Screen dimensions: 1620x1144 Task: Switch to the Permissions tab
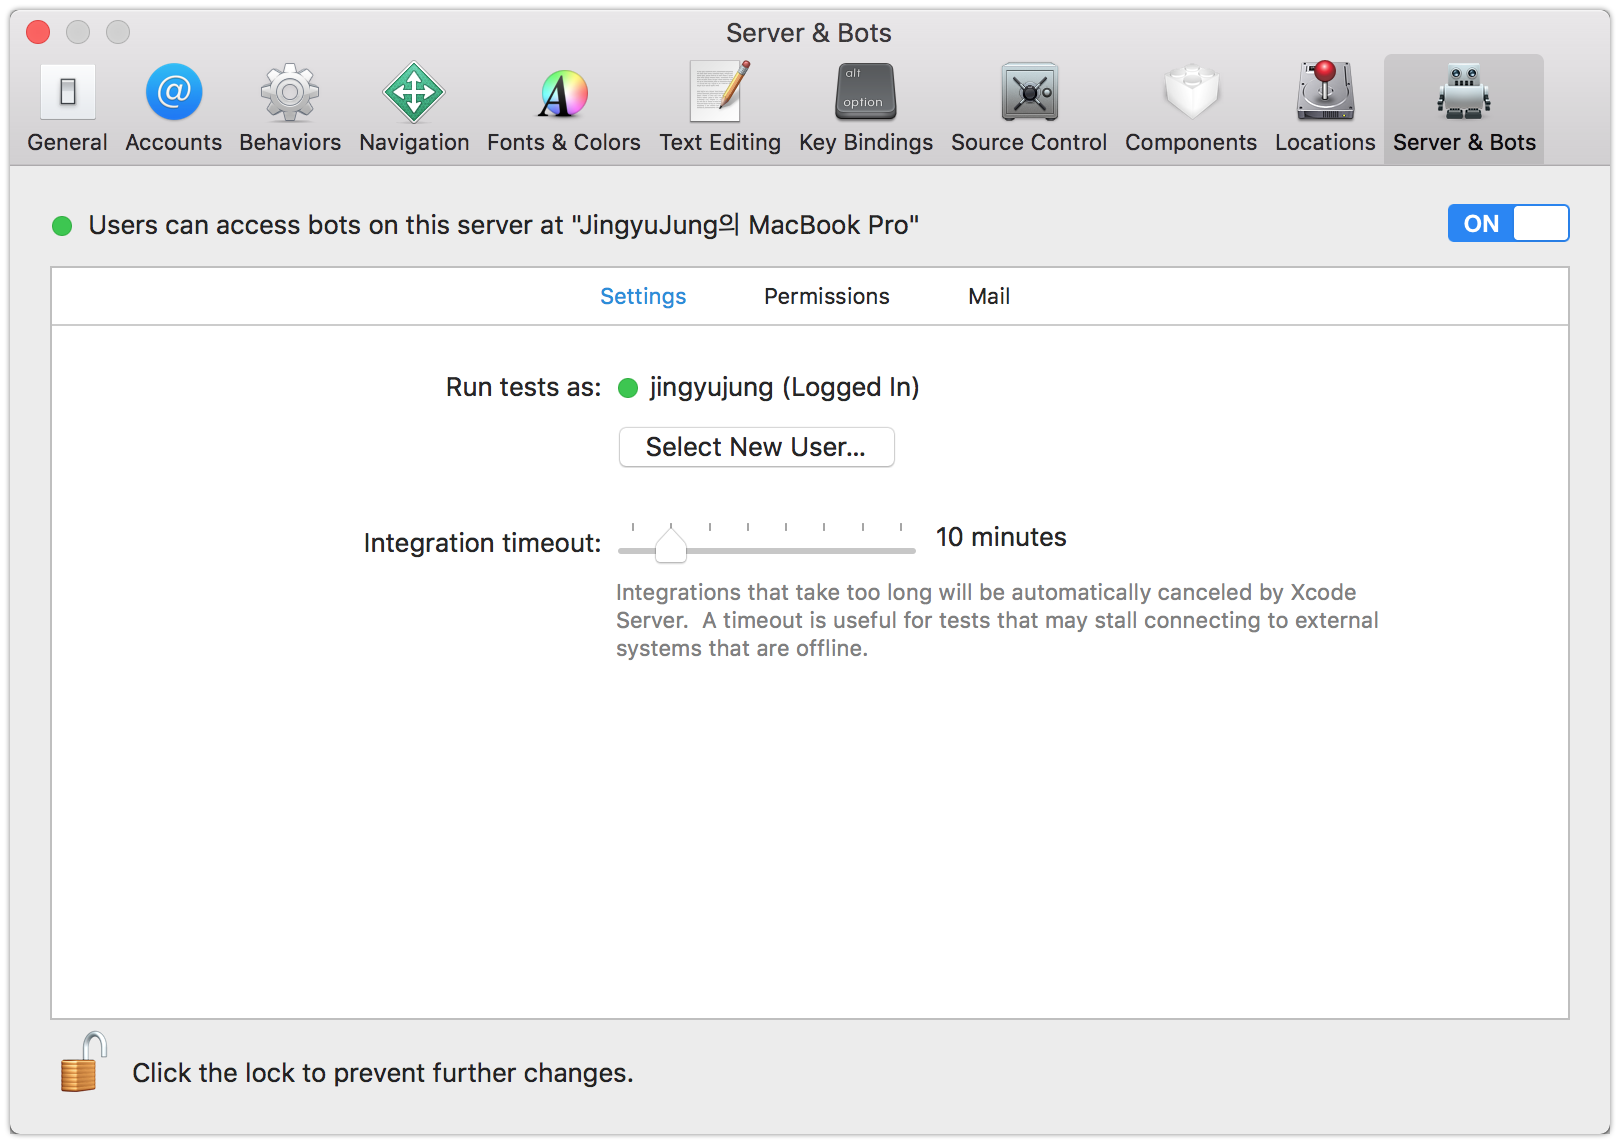(827, 296)
